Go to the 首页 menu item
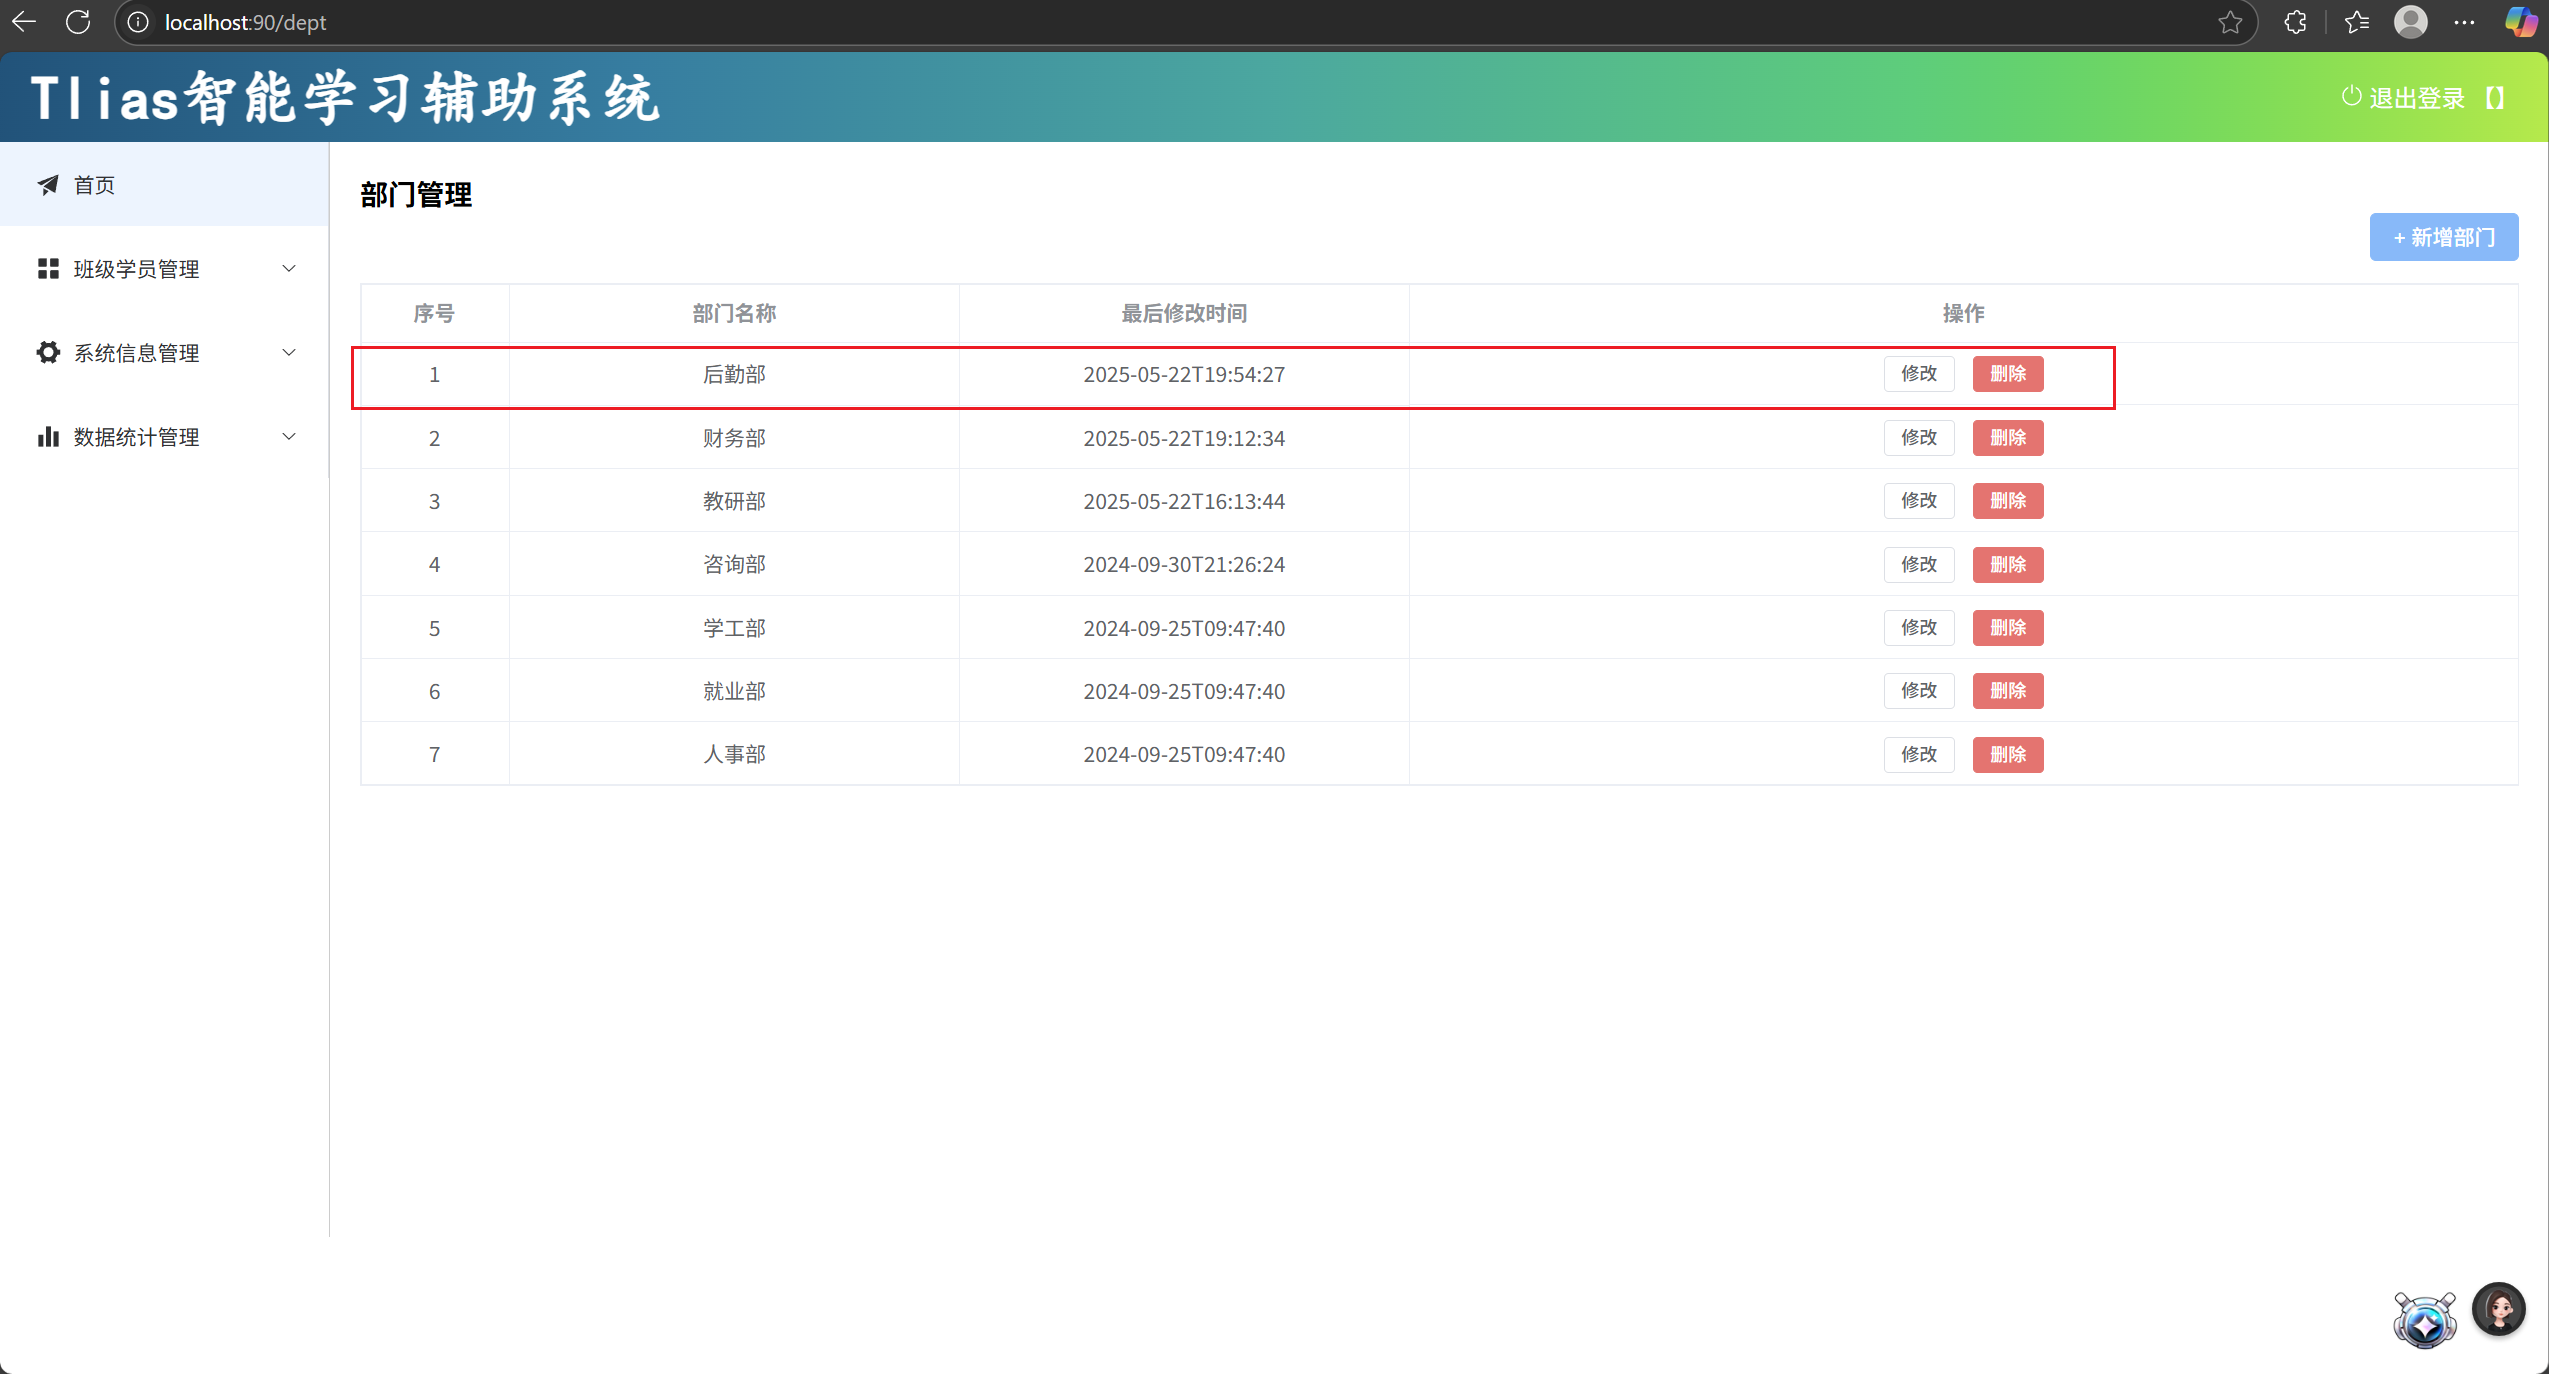Viewport: 2549px width, 1374px height. 94,185
